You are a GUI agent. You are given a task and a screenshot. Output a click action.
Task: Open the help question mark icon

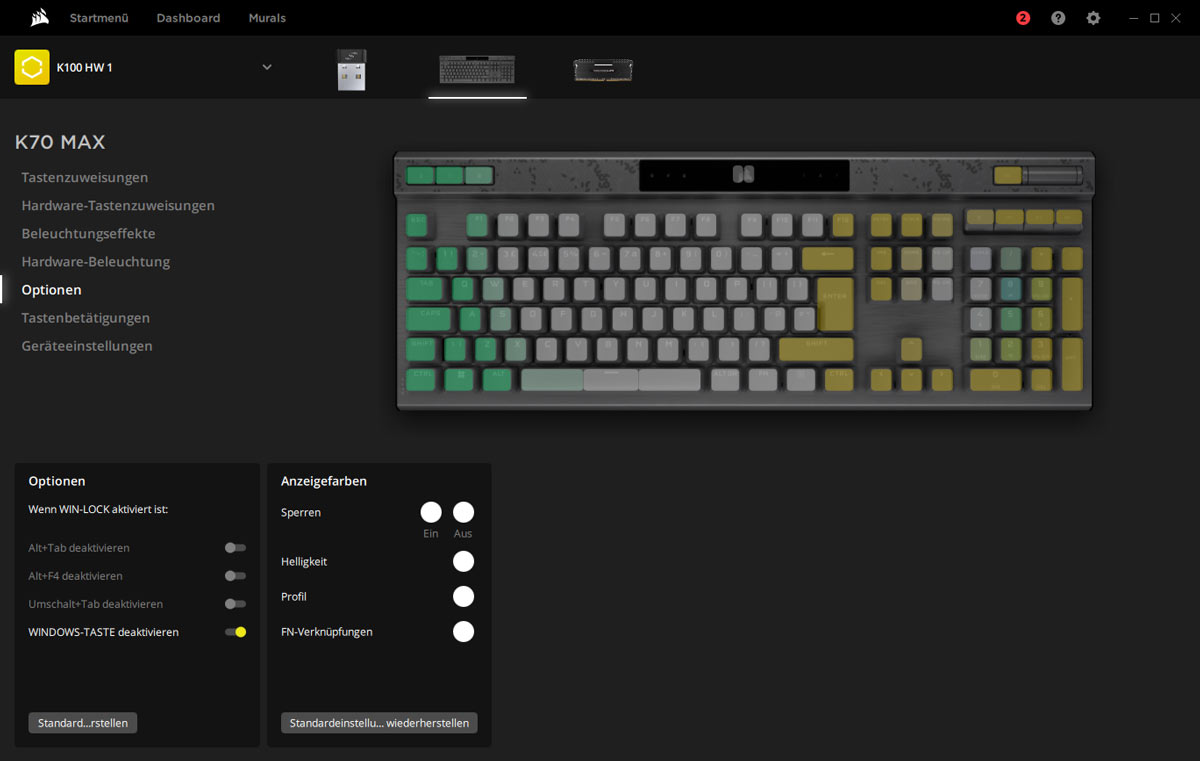[1058, 18]
